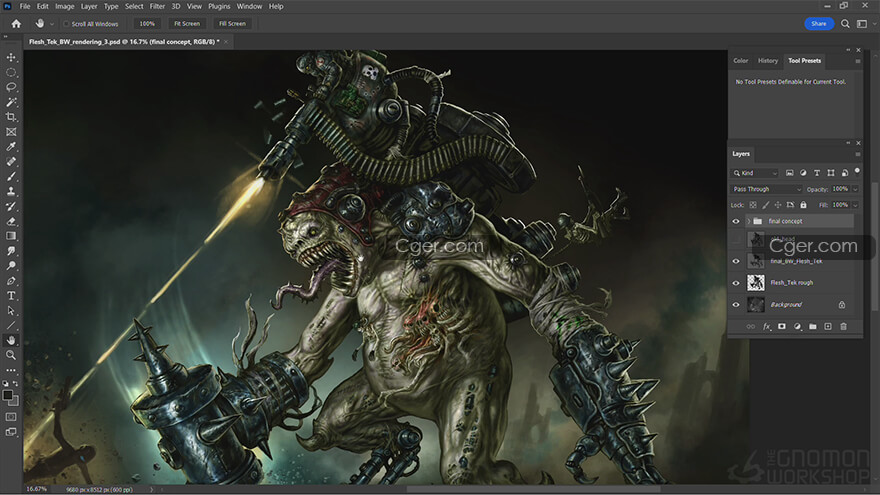
Task: Select the Healing Brush tool
Action: (x=11, y=162)
